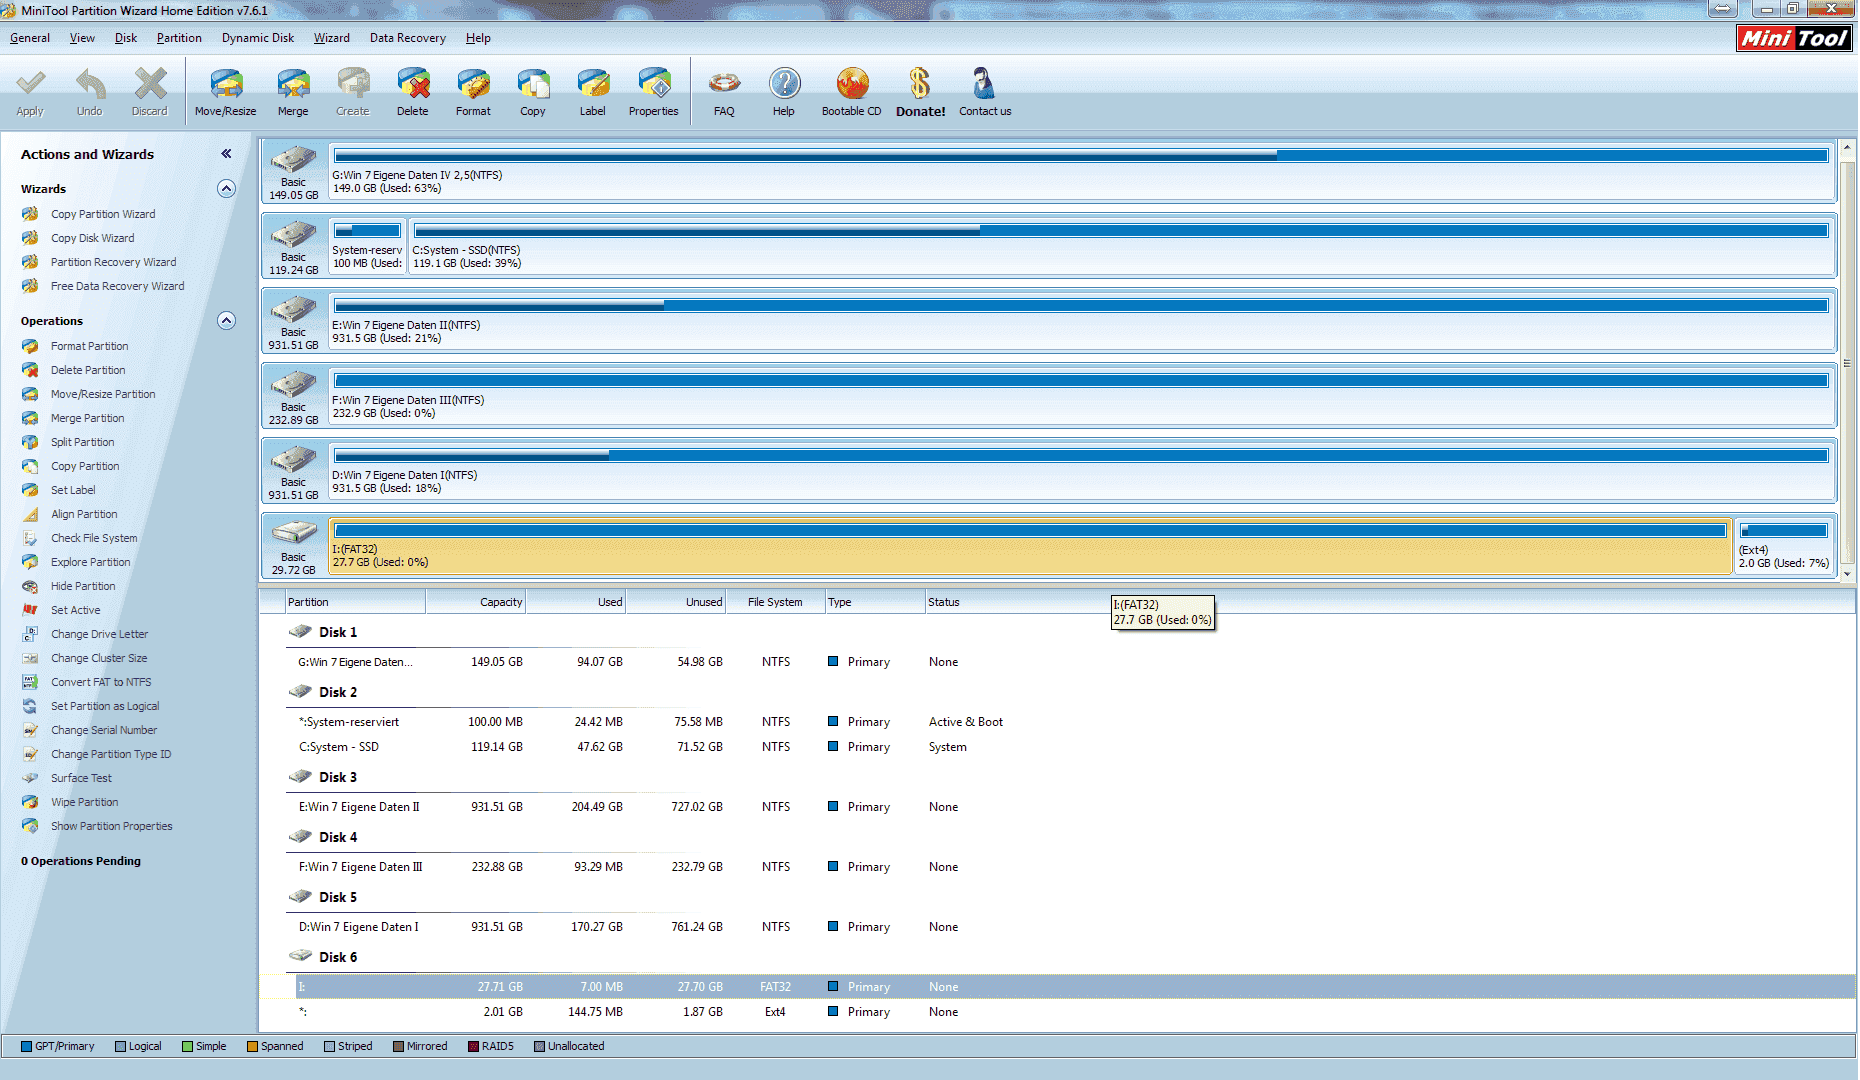Click the disk map scrollbar down arrow
This screenshot has height=1080, width=1860.
coord(1847,574)
